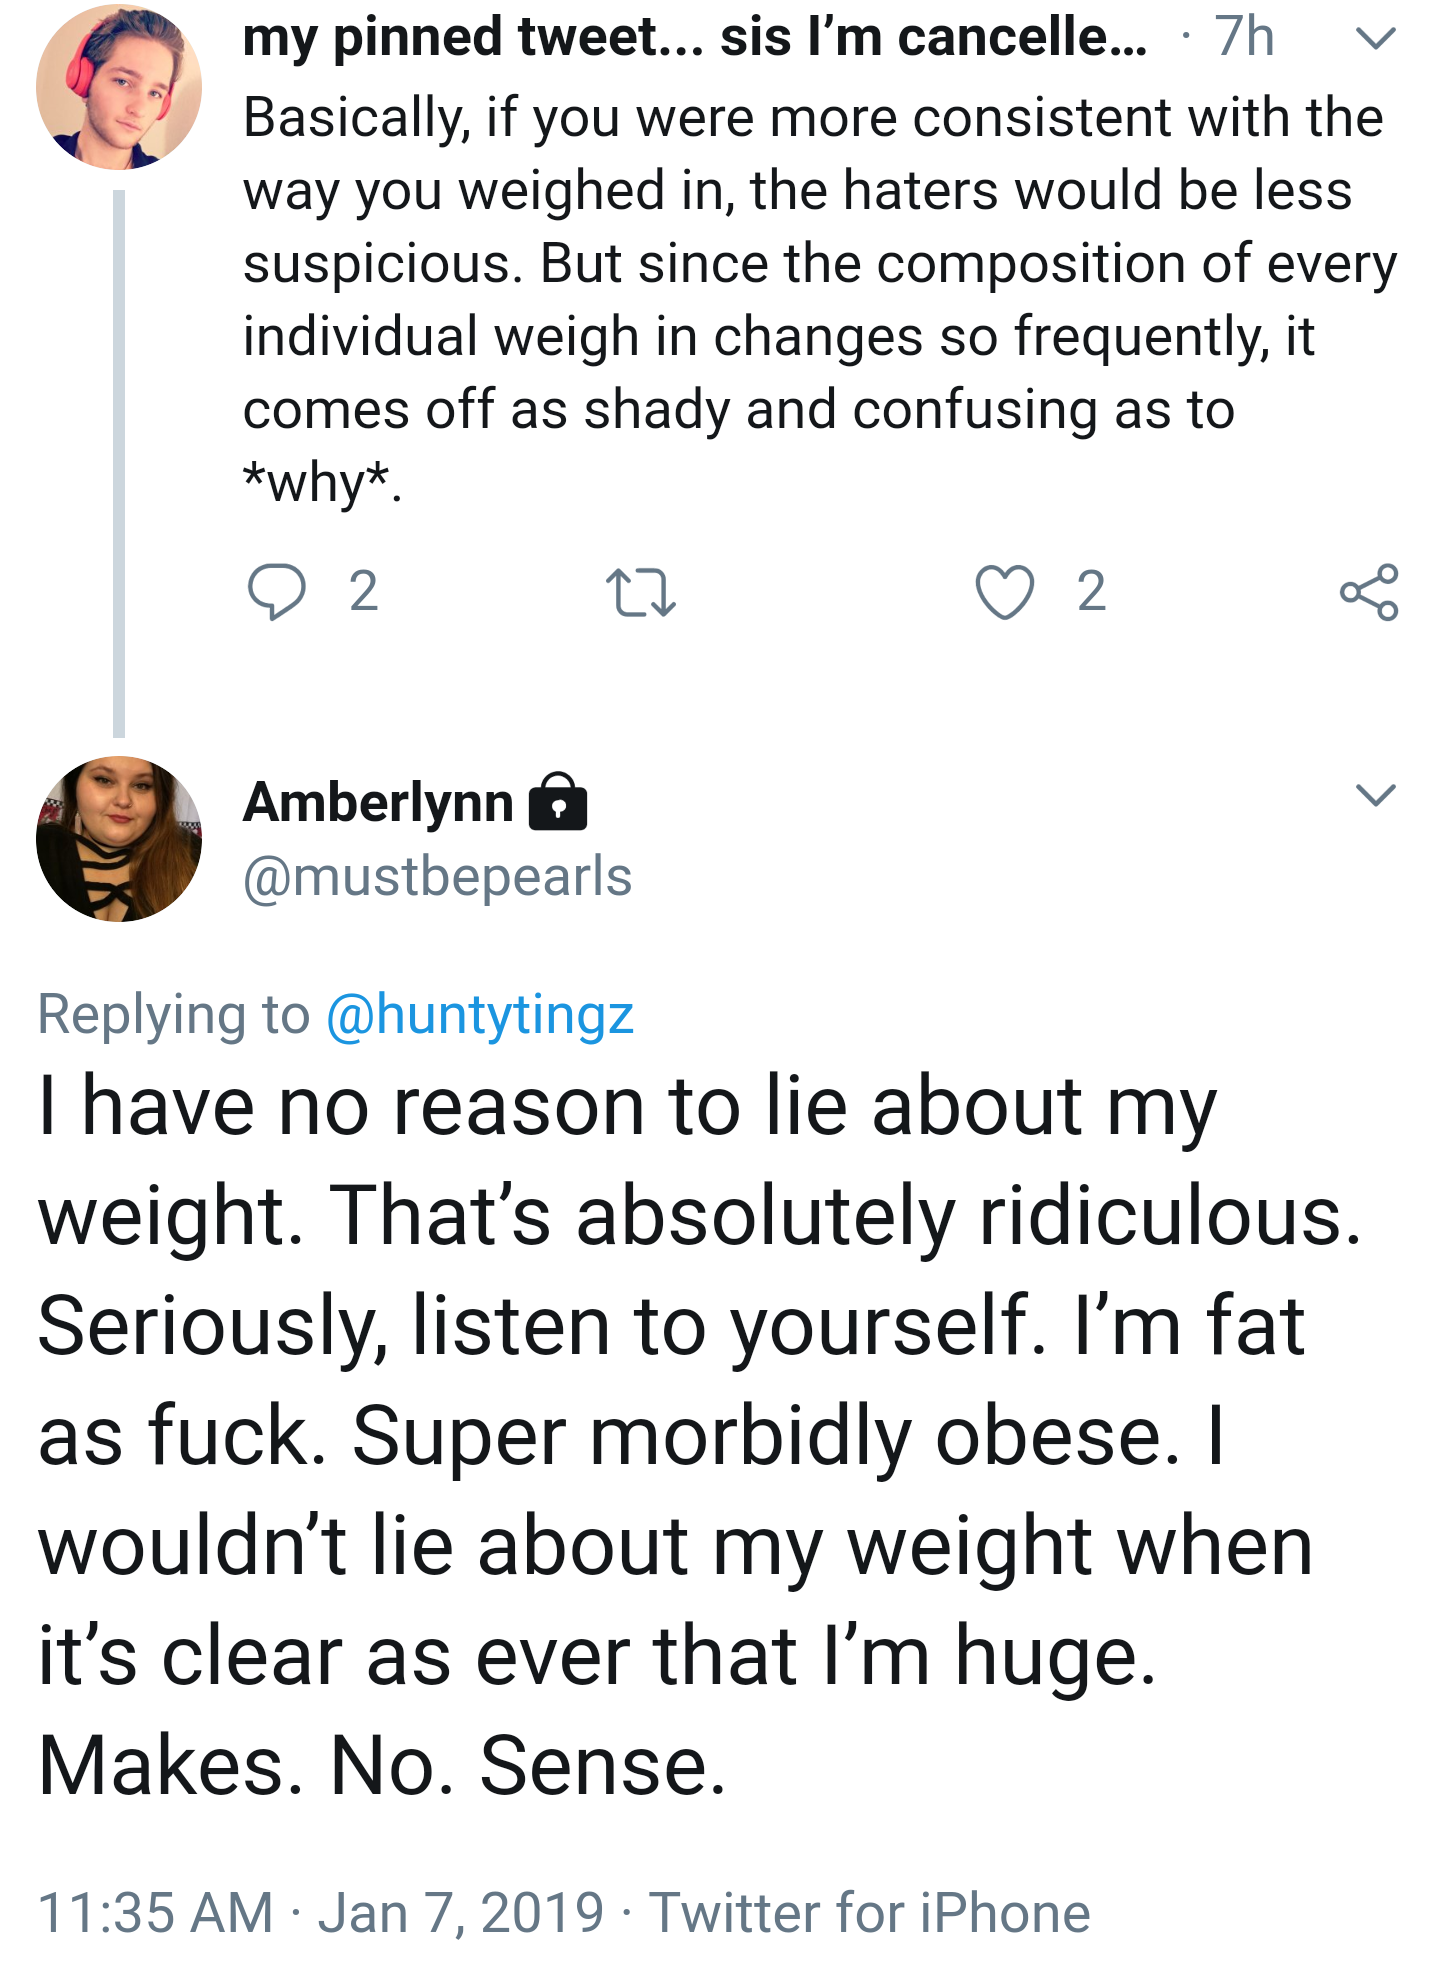Open 'my pinned tweet...' display name
The width and height of the screenshot is (1440, 1986).
[695, 37]
